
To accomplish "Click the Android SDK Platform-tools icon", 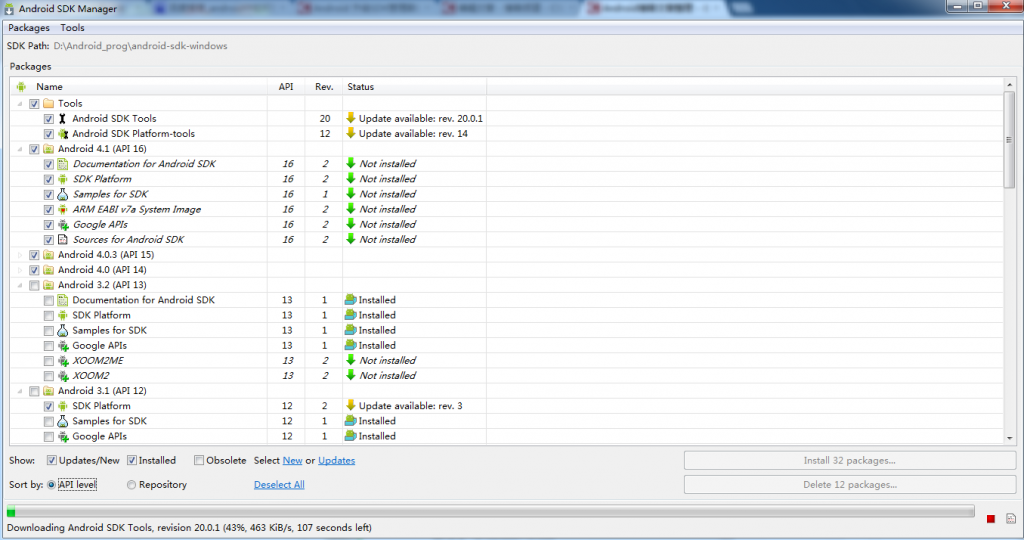I will (63, 134).
